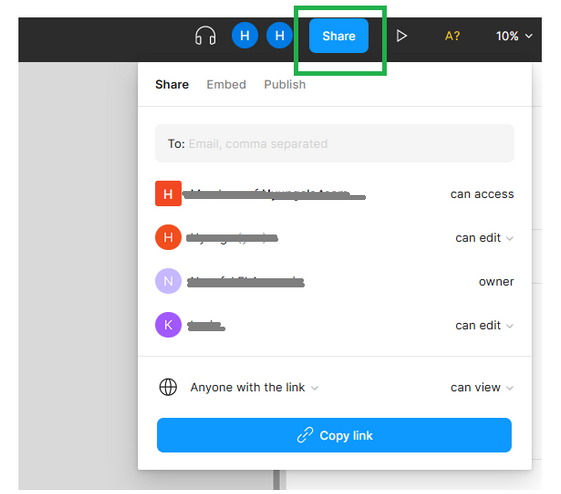The width and height of the screenshot is (561, 494).
Task: Click the blue Share button in toolbar
Action: coord(338,36)
